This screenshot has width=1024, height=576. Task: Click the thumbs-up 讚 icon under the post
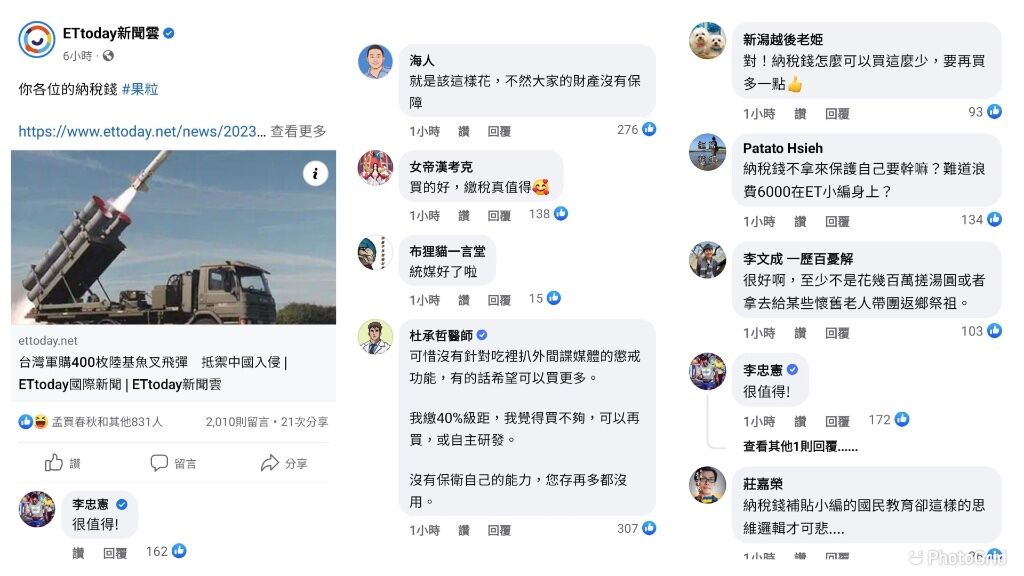coord(54,463)
